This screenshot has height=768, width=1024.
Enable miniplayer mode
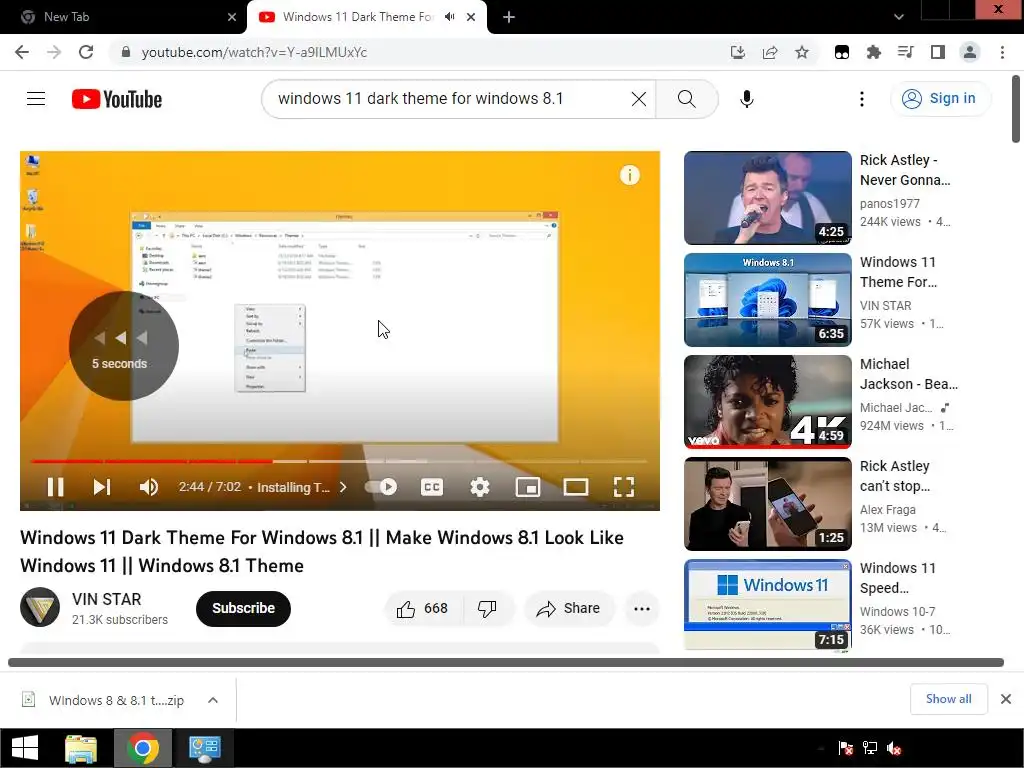click(x=528, y=487)
